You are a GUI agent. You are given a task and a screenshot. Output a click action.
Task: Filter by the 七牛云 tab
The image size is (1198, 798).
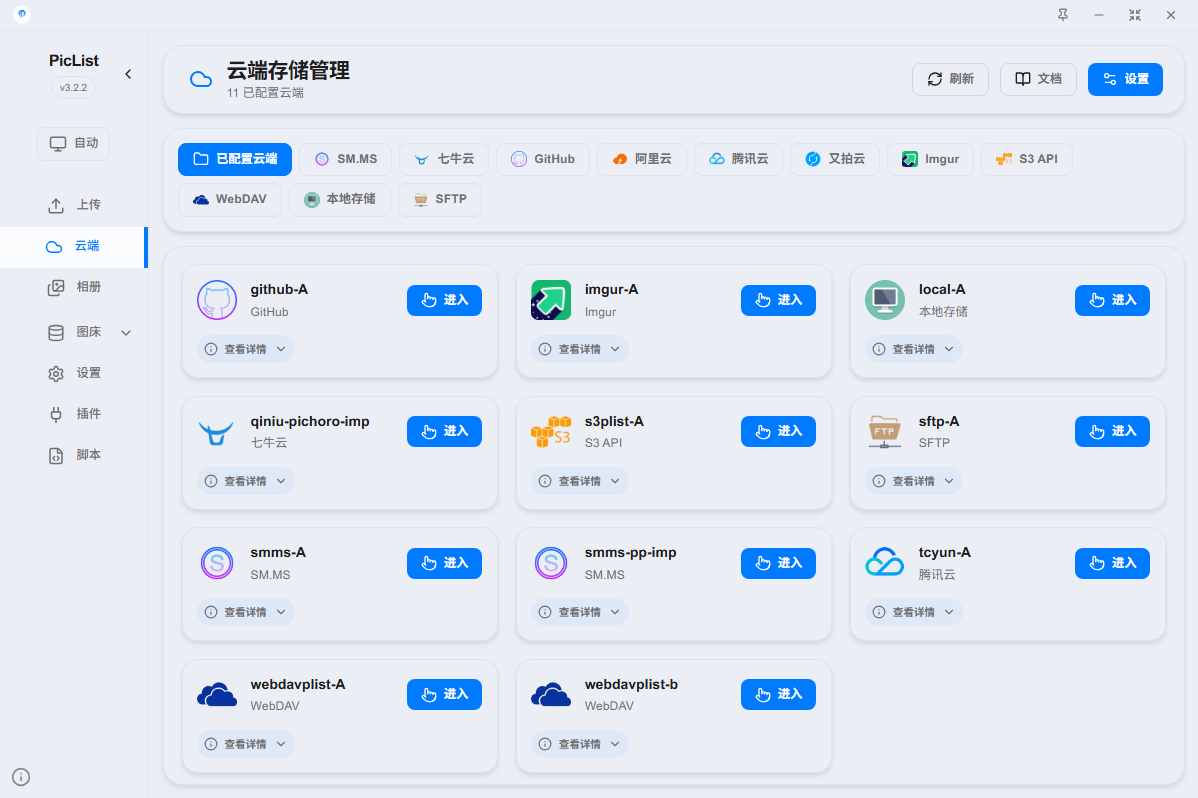click(x=444, y=159)
